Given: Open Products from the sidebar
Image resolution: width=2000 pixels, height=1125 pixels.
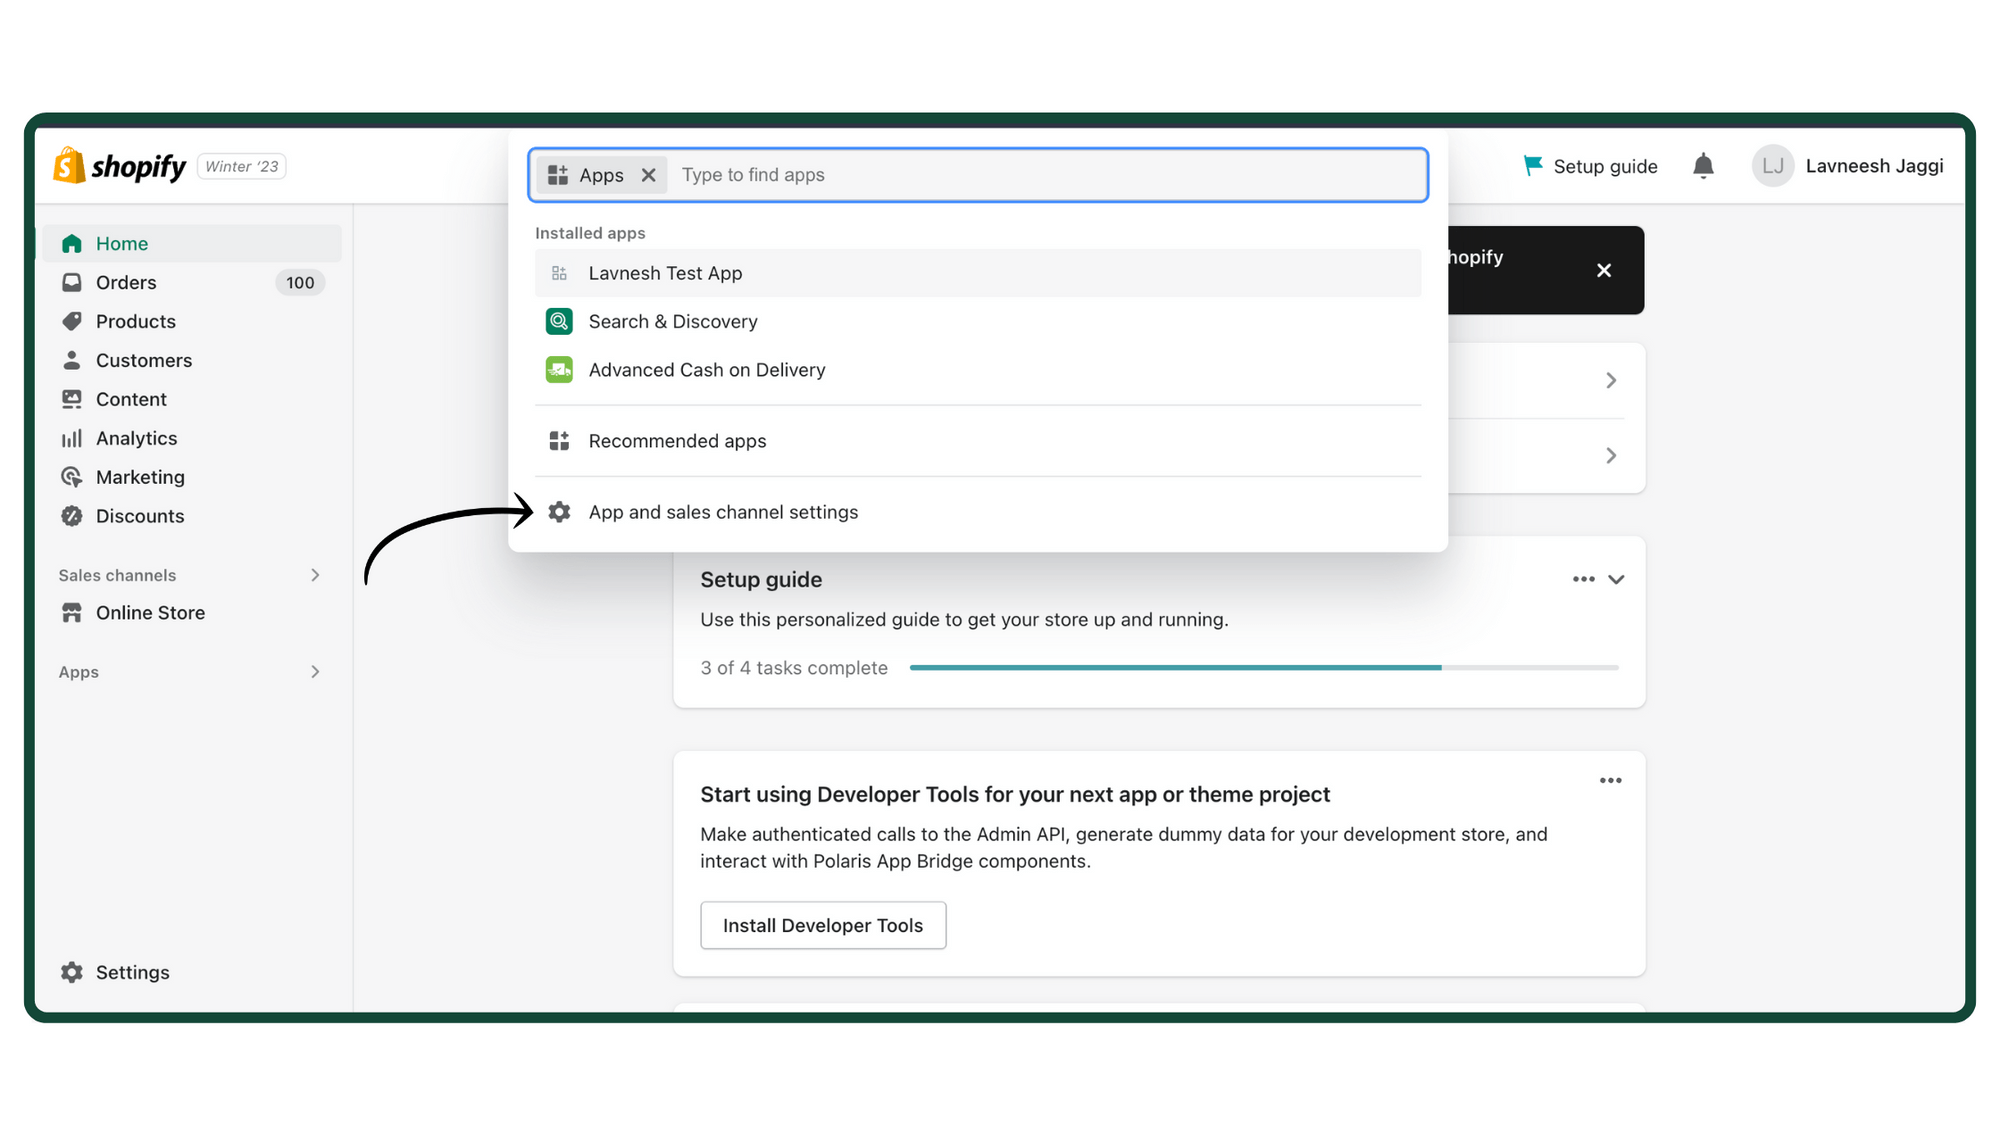Looking at the screenshot, I should [71, 321].
